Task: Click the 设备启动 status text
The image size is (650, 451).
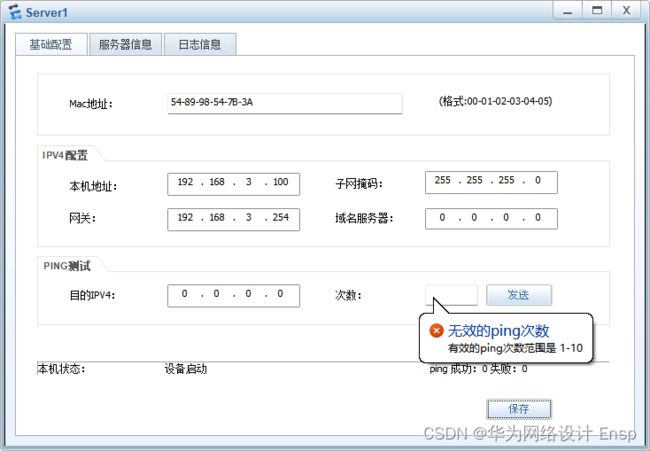Action: click(185, 369)
